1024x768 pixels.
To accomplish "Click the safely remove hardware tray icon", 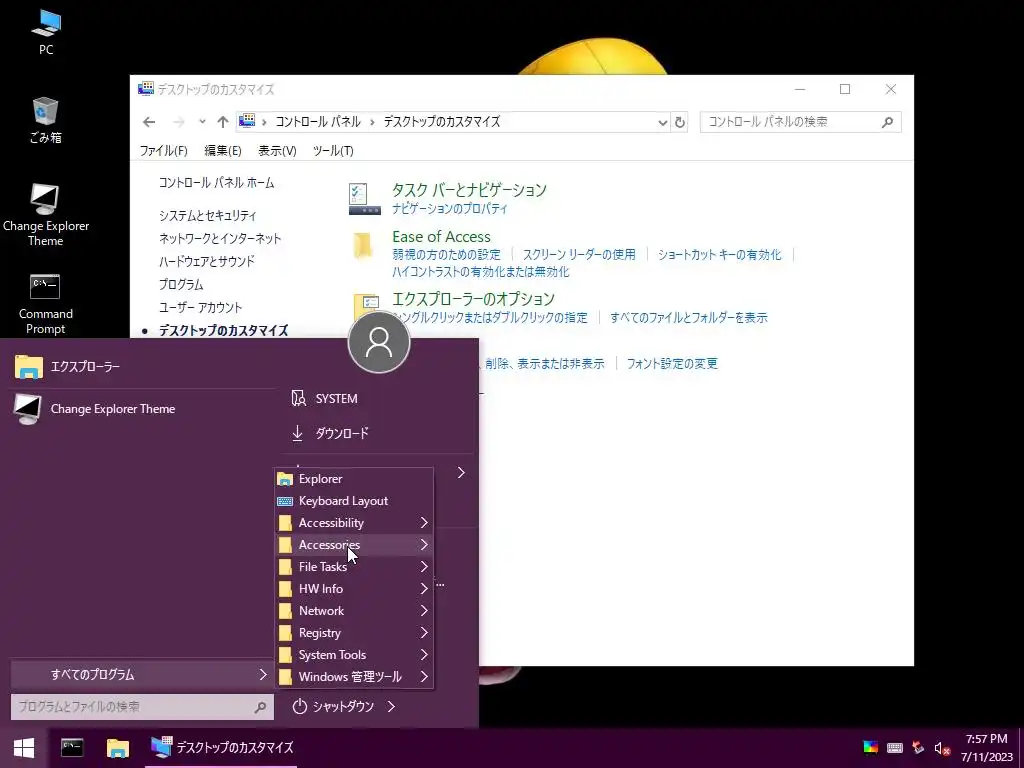I will 918,748.
